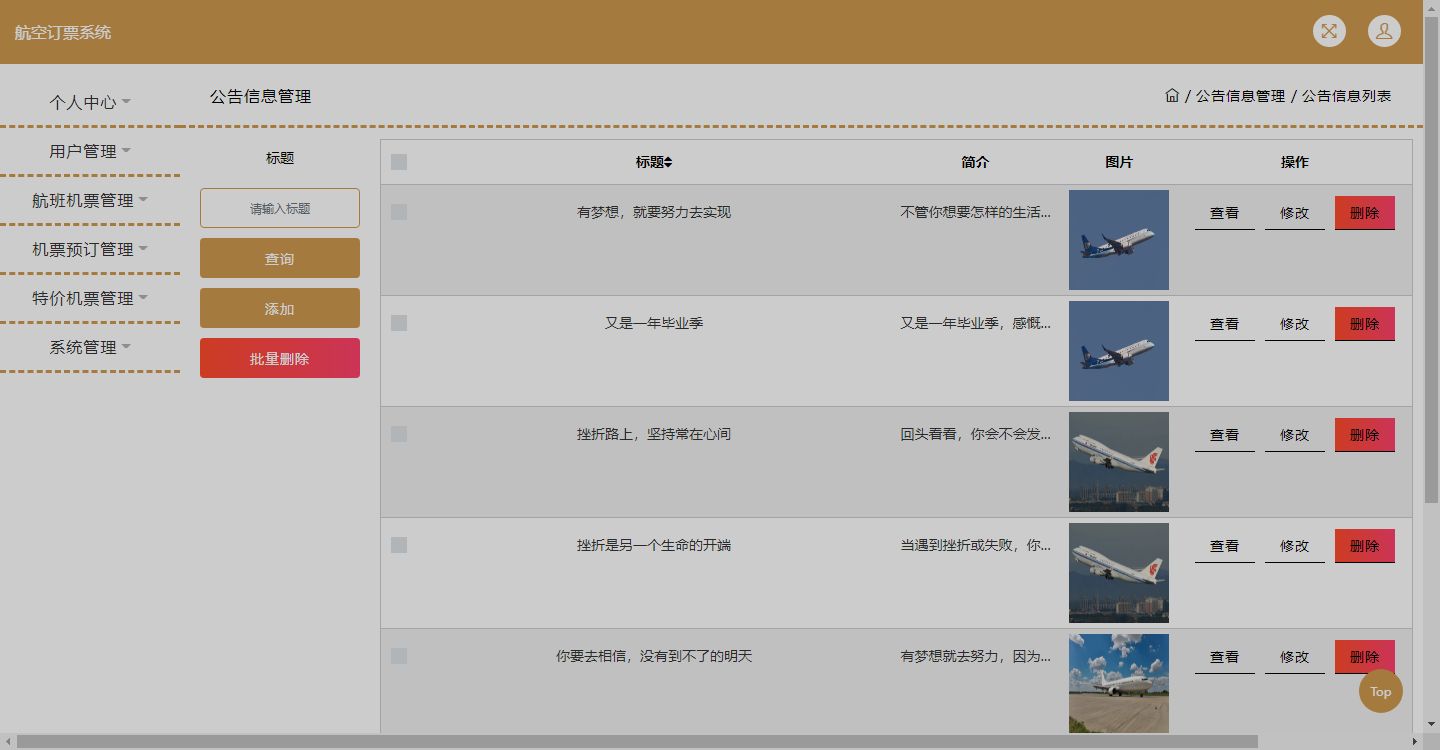The width and height of the screenshot is (1440, 750).
Task: Open the 系统管理 menu
Action: coord(85,347)
